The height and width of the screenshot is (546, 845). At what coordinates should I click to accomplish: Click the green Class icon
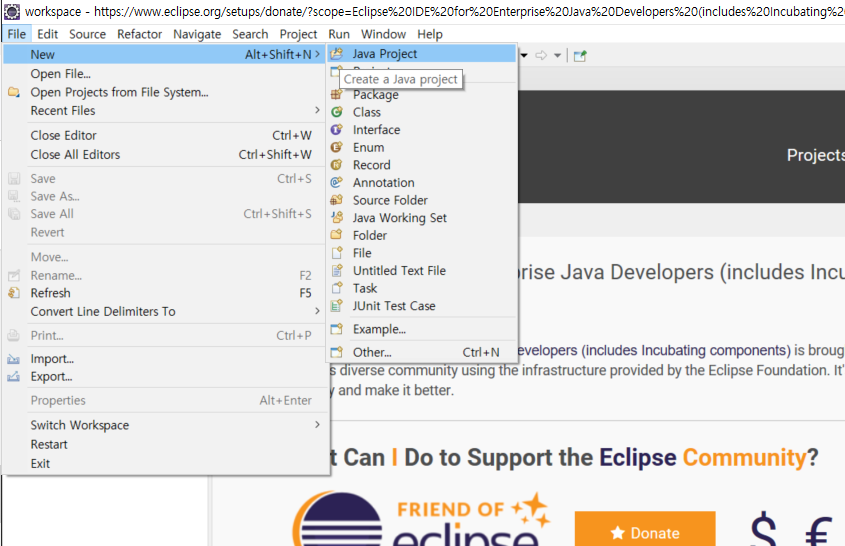pos(337,112)
